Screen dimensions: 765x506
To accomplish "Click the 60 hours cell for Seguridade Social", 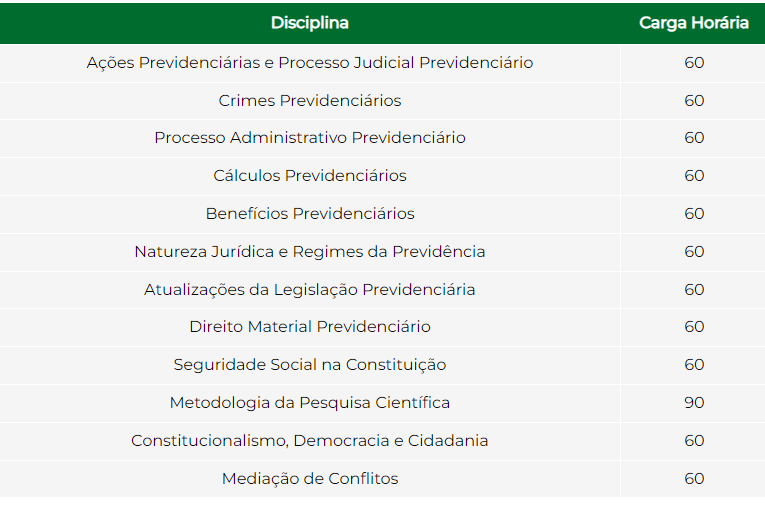I will coord(694,365).
